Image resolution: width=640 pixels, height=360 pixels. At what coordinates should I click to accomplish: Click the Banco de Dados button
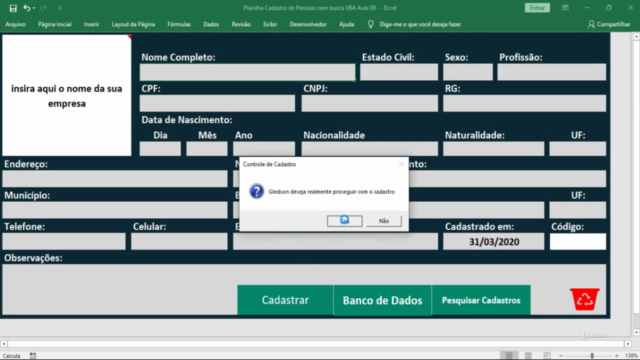point(382,300)
